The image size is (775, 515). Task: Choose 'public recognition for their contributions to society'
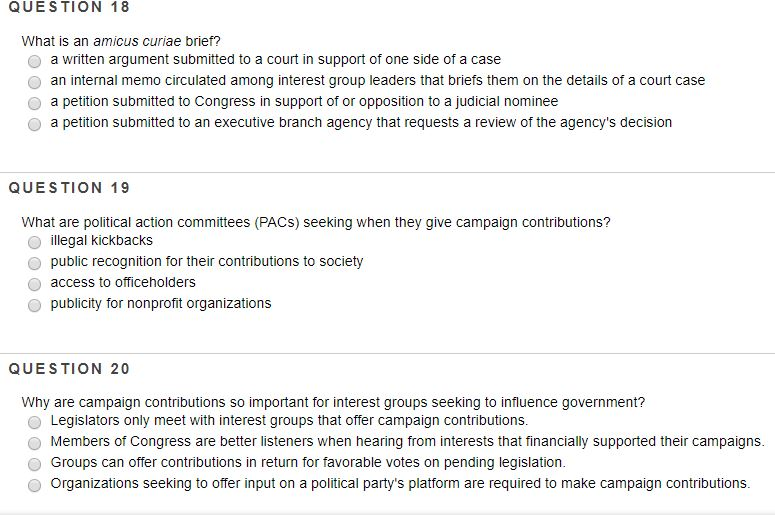coord(34,263)
